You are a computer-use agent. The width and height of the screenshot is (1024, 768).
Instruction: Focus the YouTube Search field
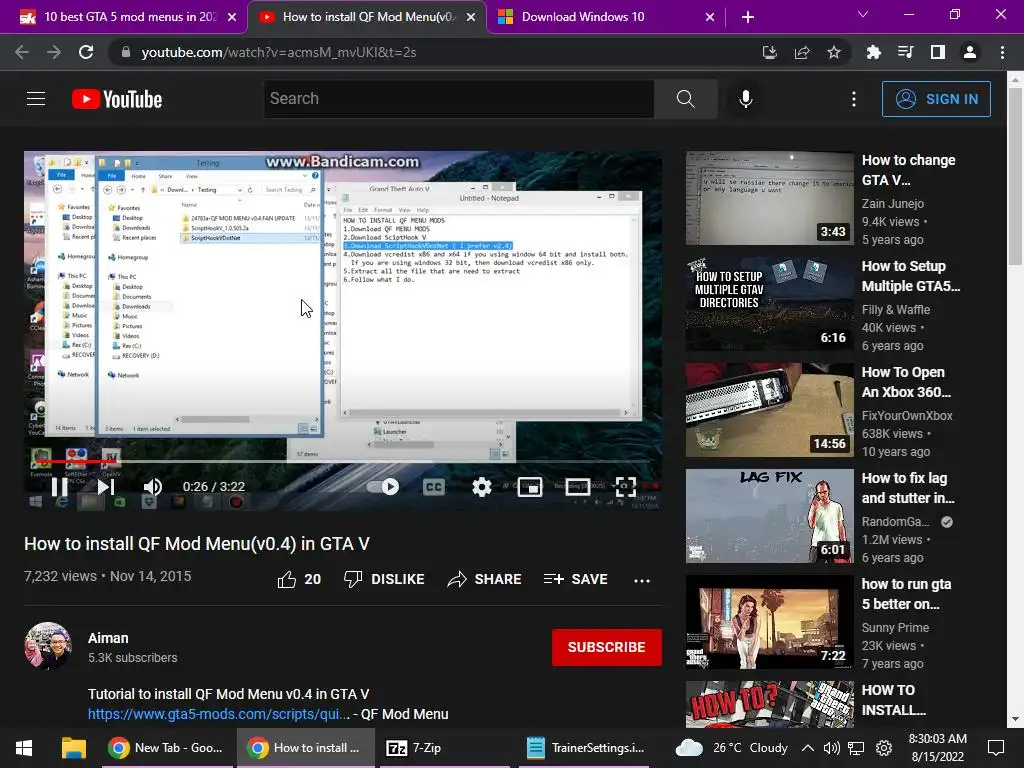click(458, 99)
